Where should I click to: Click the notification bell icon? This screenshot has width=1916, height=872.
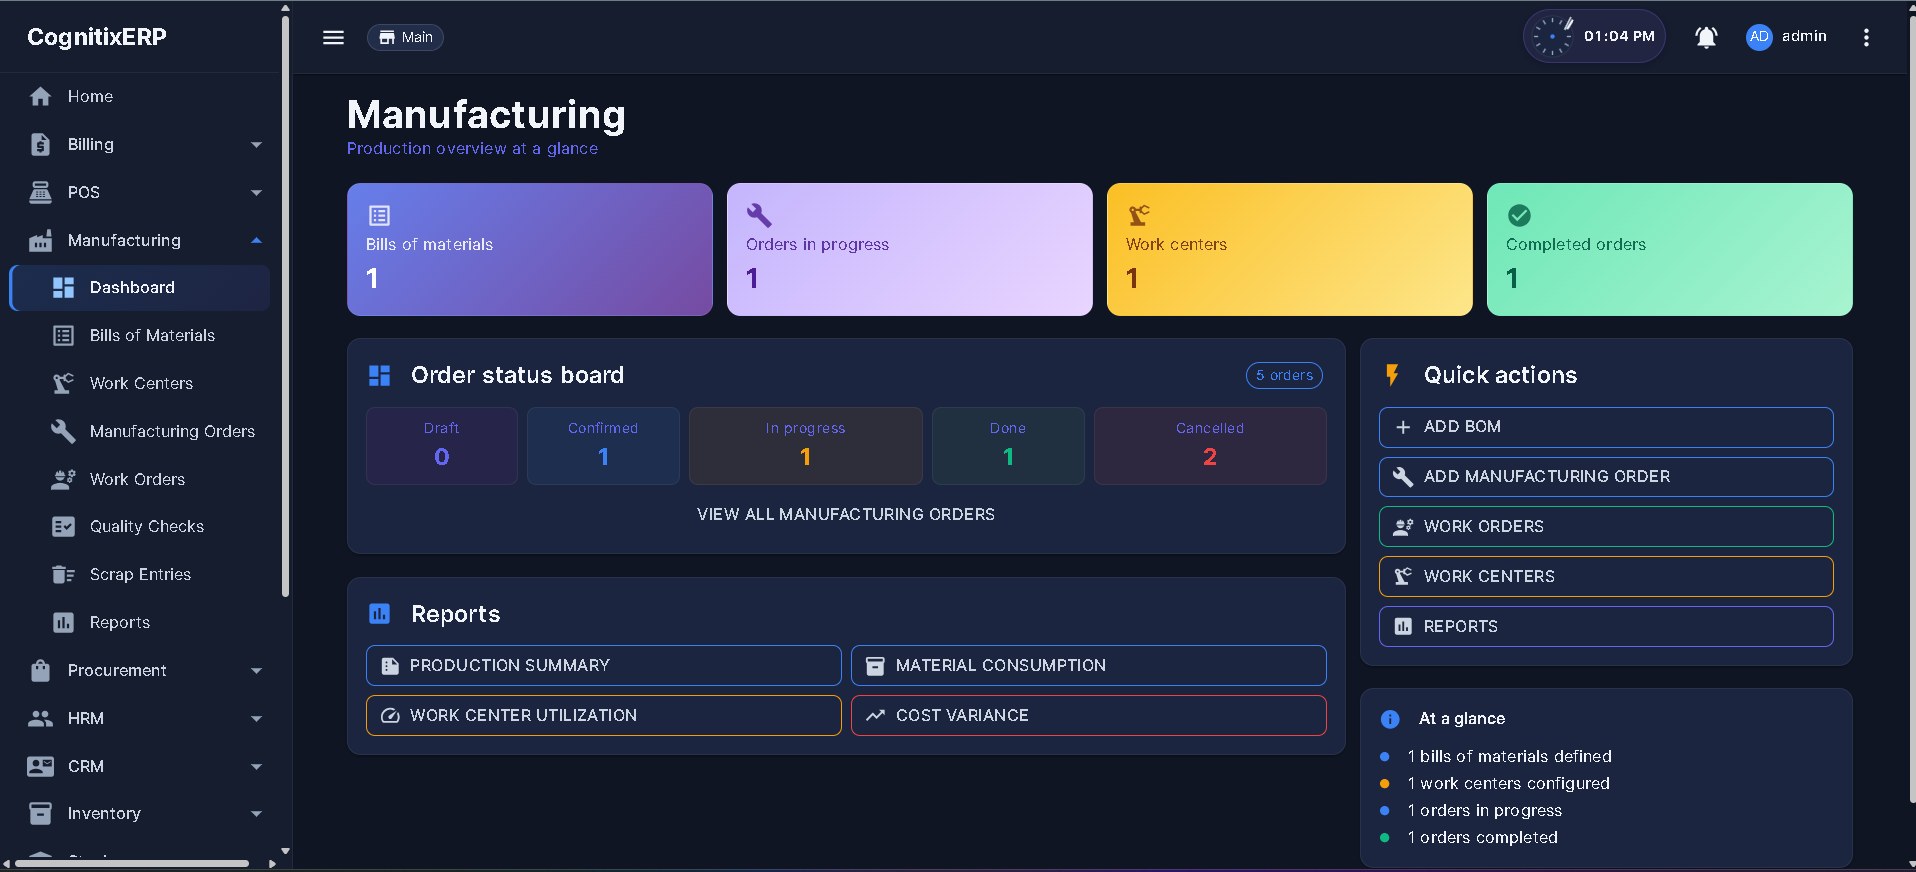tap(1706, 37)
